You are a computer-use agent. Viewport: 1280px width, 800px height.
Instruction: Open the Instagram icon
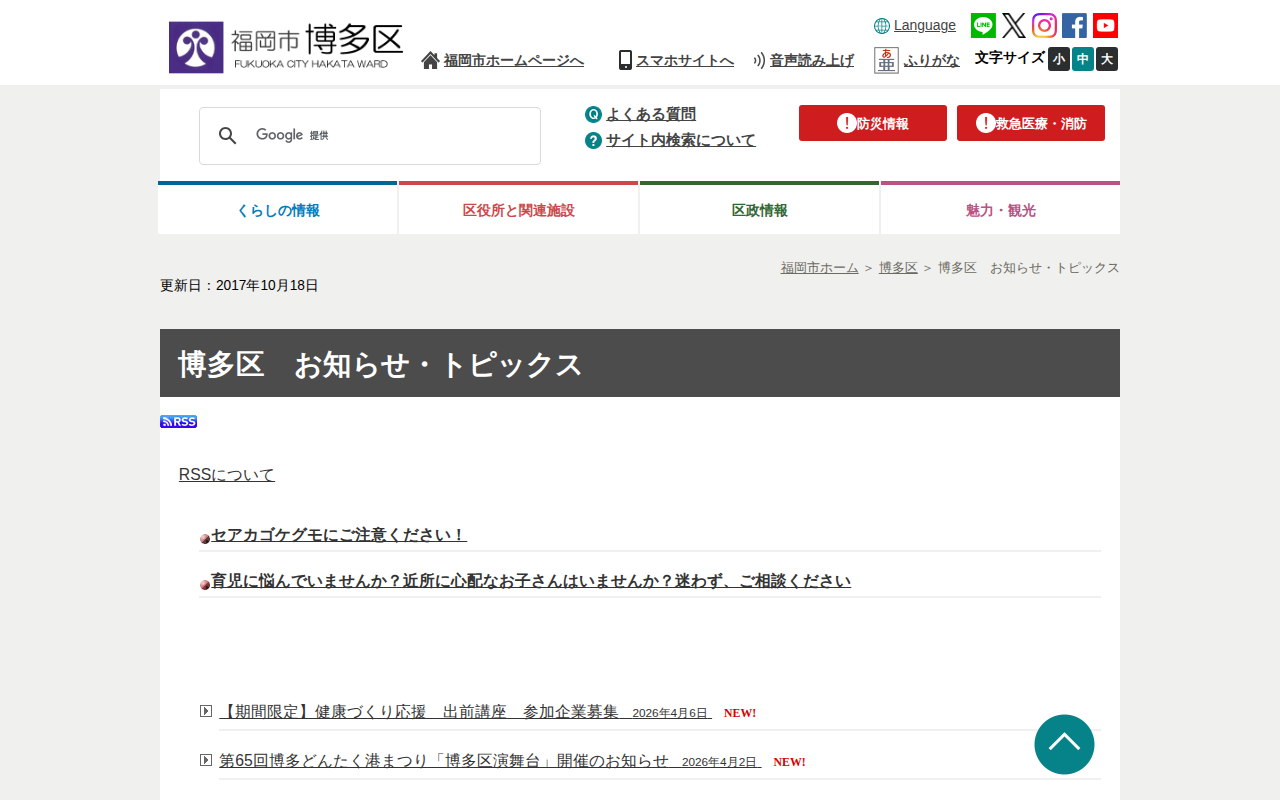pyautogui.click(x=1044, y=25)
